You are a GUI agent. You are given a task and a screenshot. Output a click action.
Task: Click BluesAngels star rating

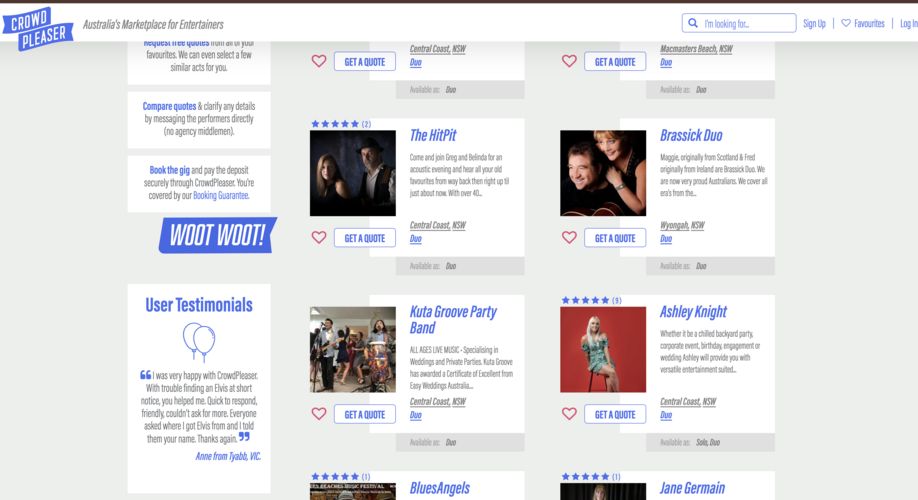click(x=335, y=477)
